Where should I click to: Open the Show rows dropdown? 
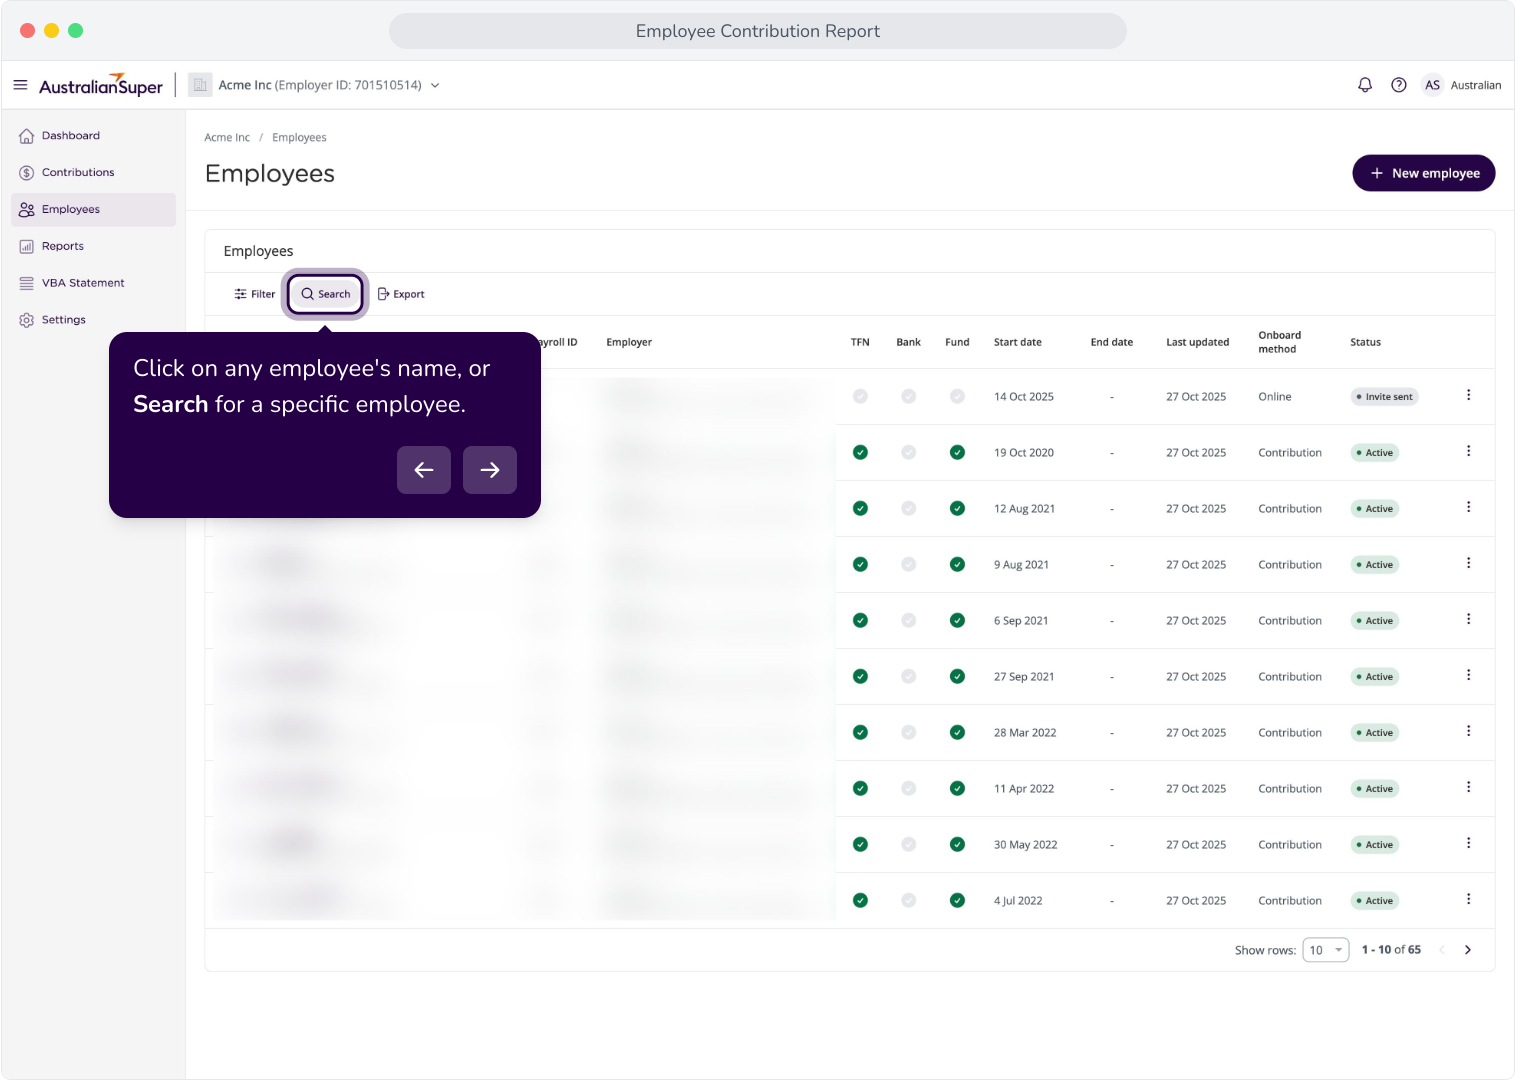pos(1326,950)
